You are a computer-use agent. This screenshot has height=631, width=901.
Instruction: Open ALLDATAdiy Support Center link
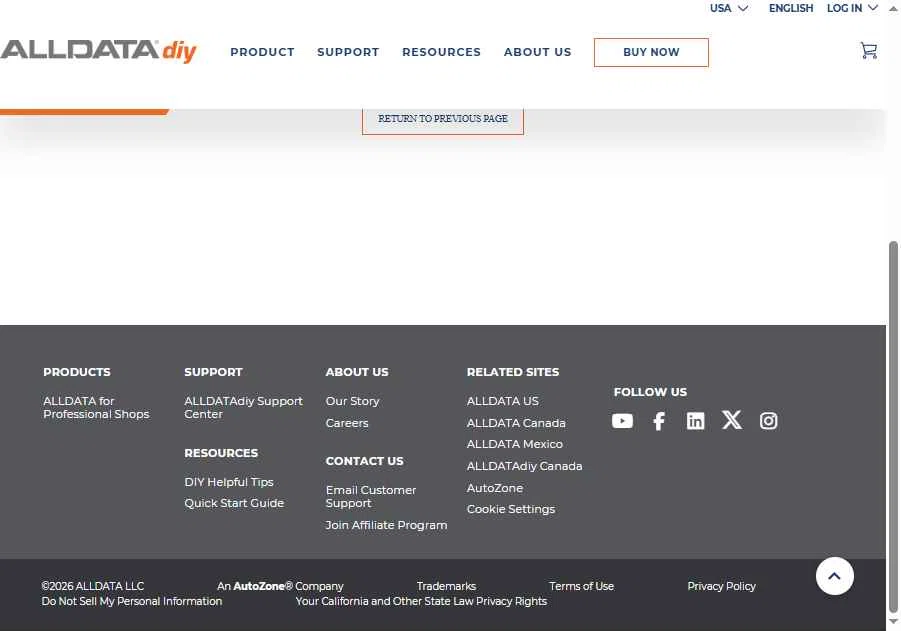[243, 407]
